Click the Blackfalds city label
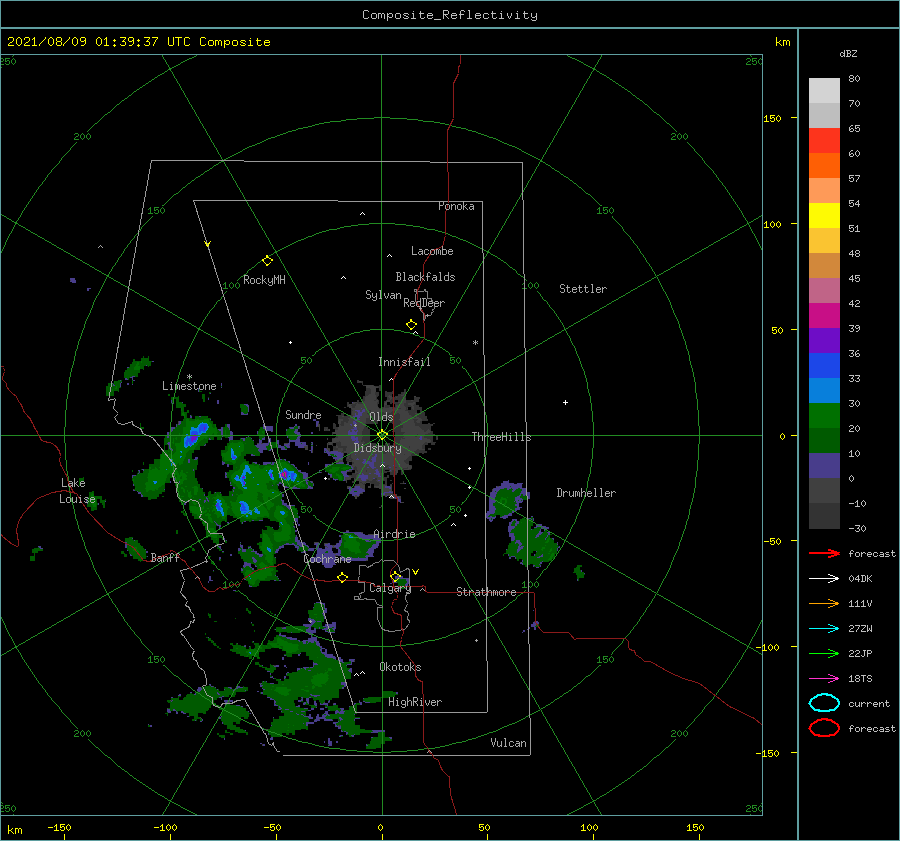The image size is (900, 841). point(425,277)
